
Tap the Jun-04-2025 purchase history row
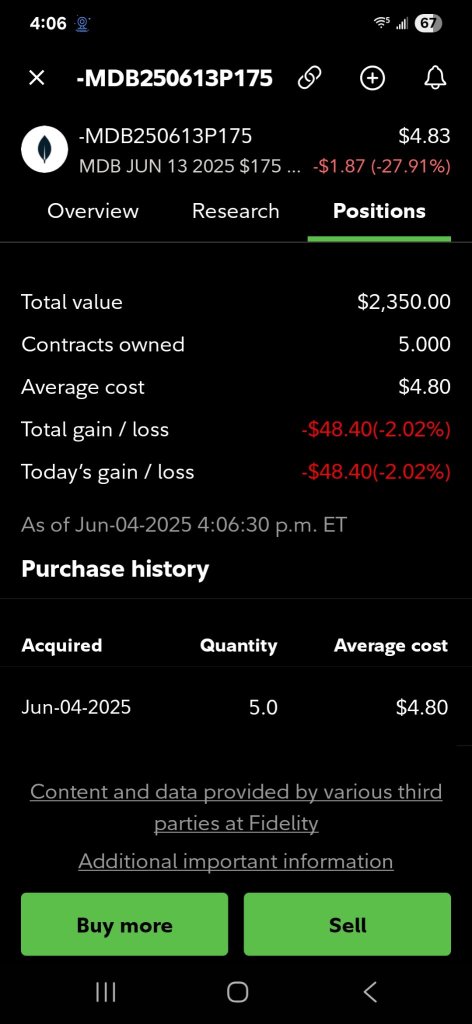click(236, 707)
